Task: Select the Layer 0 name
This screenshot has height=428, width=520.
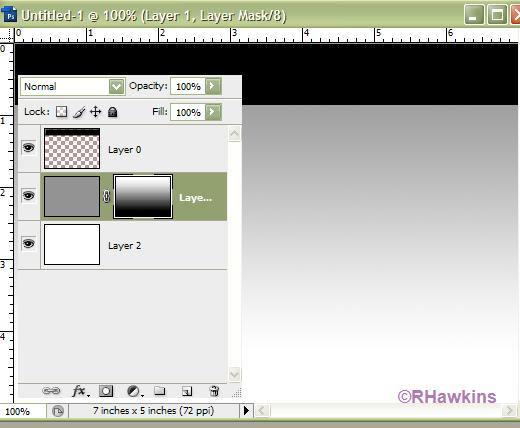Action: pyautogui.click(x=125, y=150)
